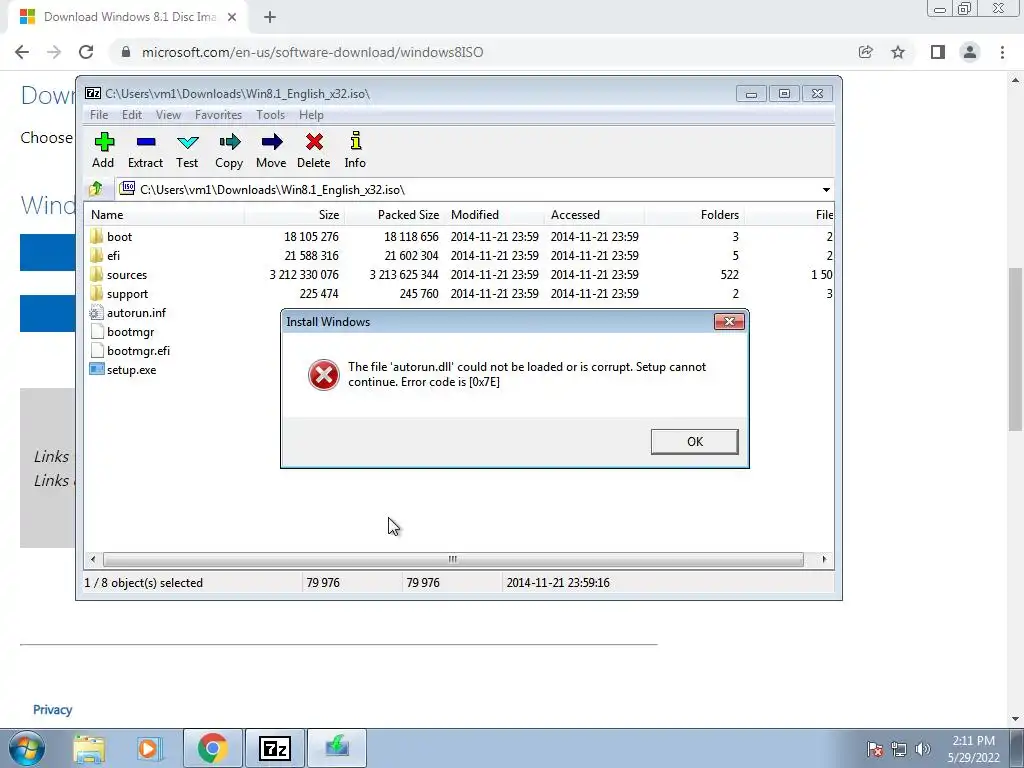1024x768 pixels.
Task: Click the Add toolbar icon in 7-Zip
Action: tap(103, 150)
